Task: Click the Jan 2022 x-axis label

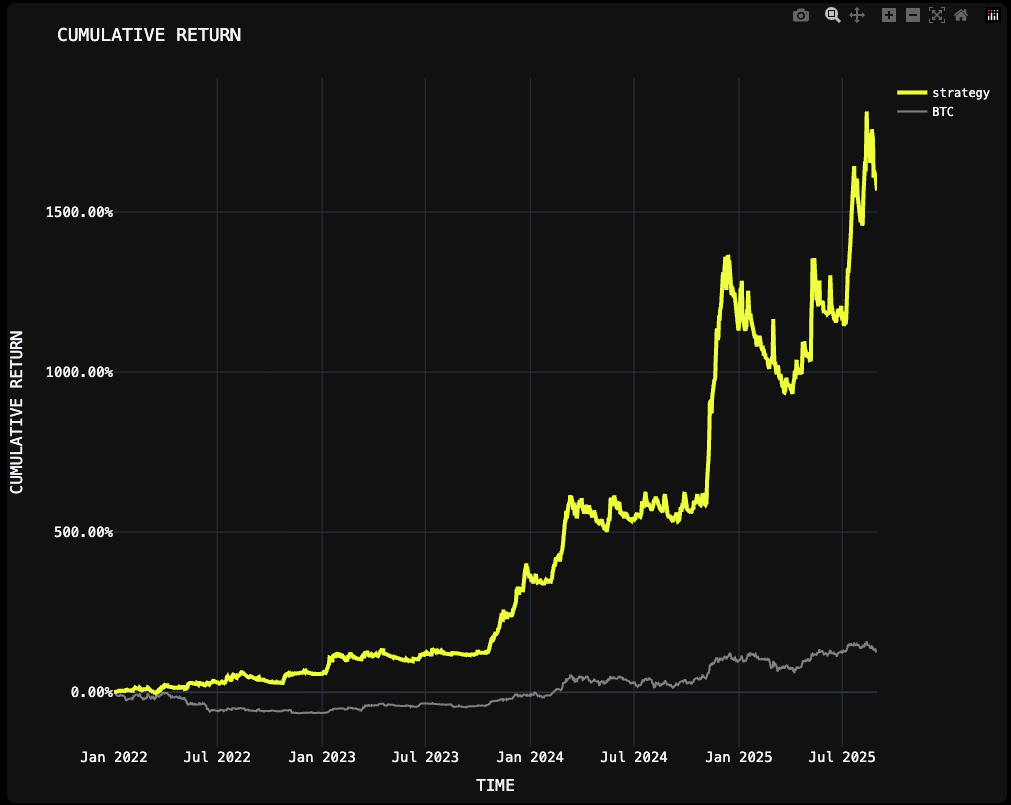Action: pyautogui.click(x=113, y=757)
